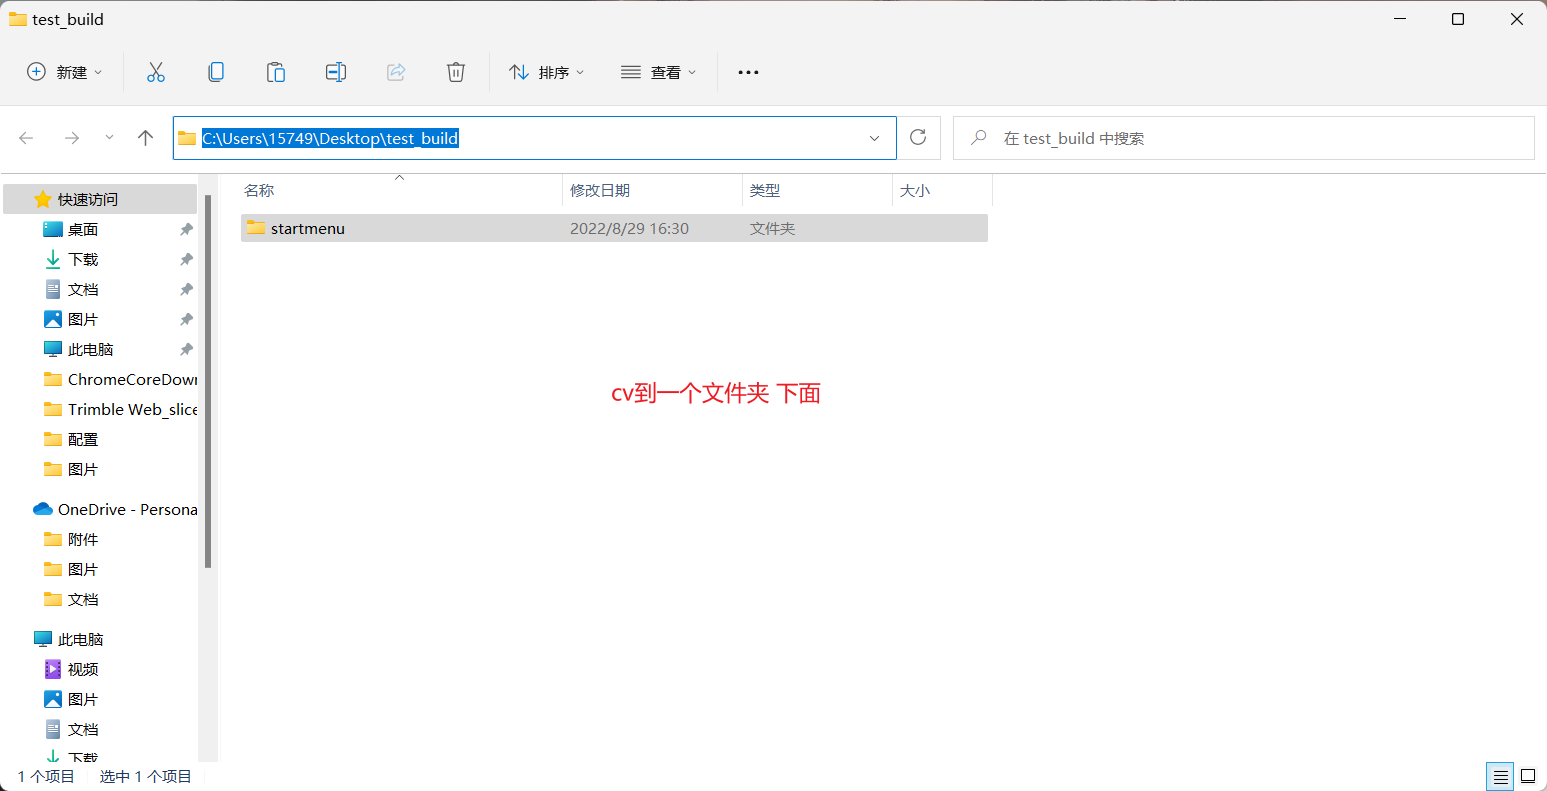This screenshot has width=1547, height=791.
Task: Click the navigation pane vertical scrollbar
Action: point(208,380)
